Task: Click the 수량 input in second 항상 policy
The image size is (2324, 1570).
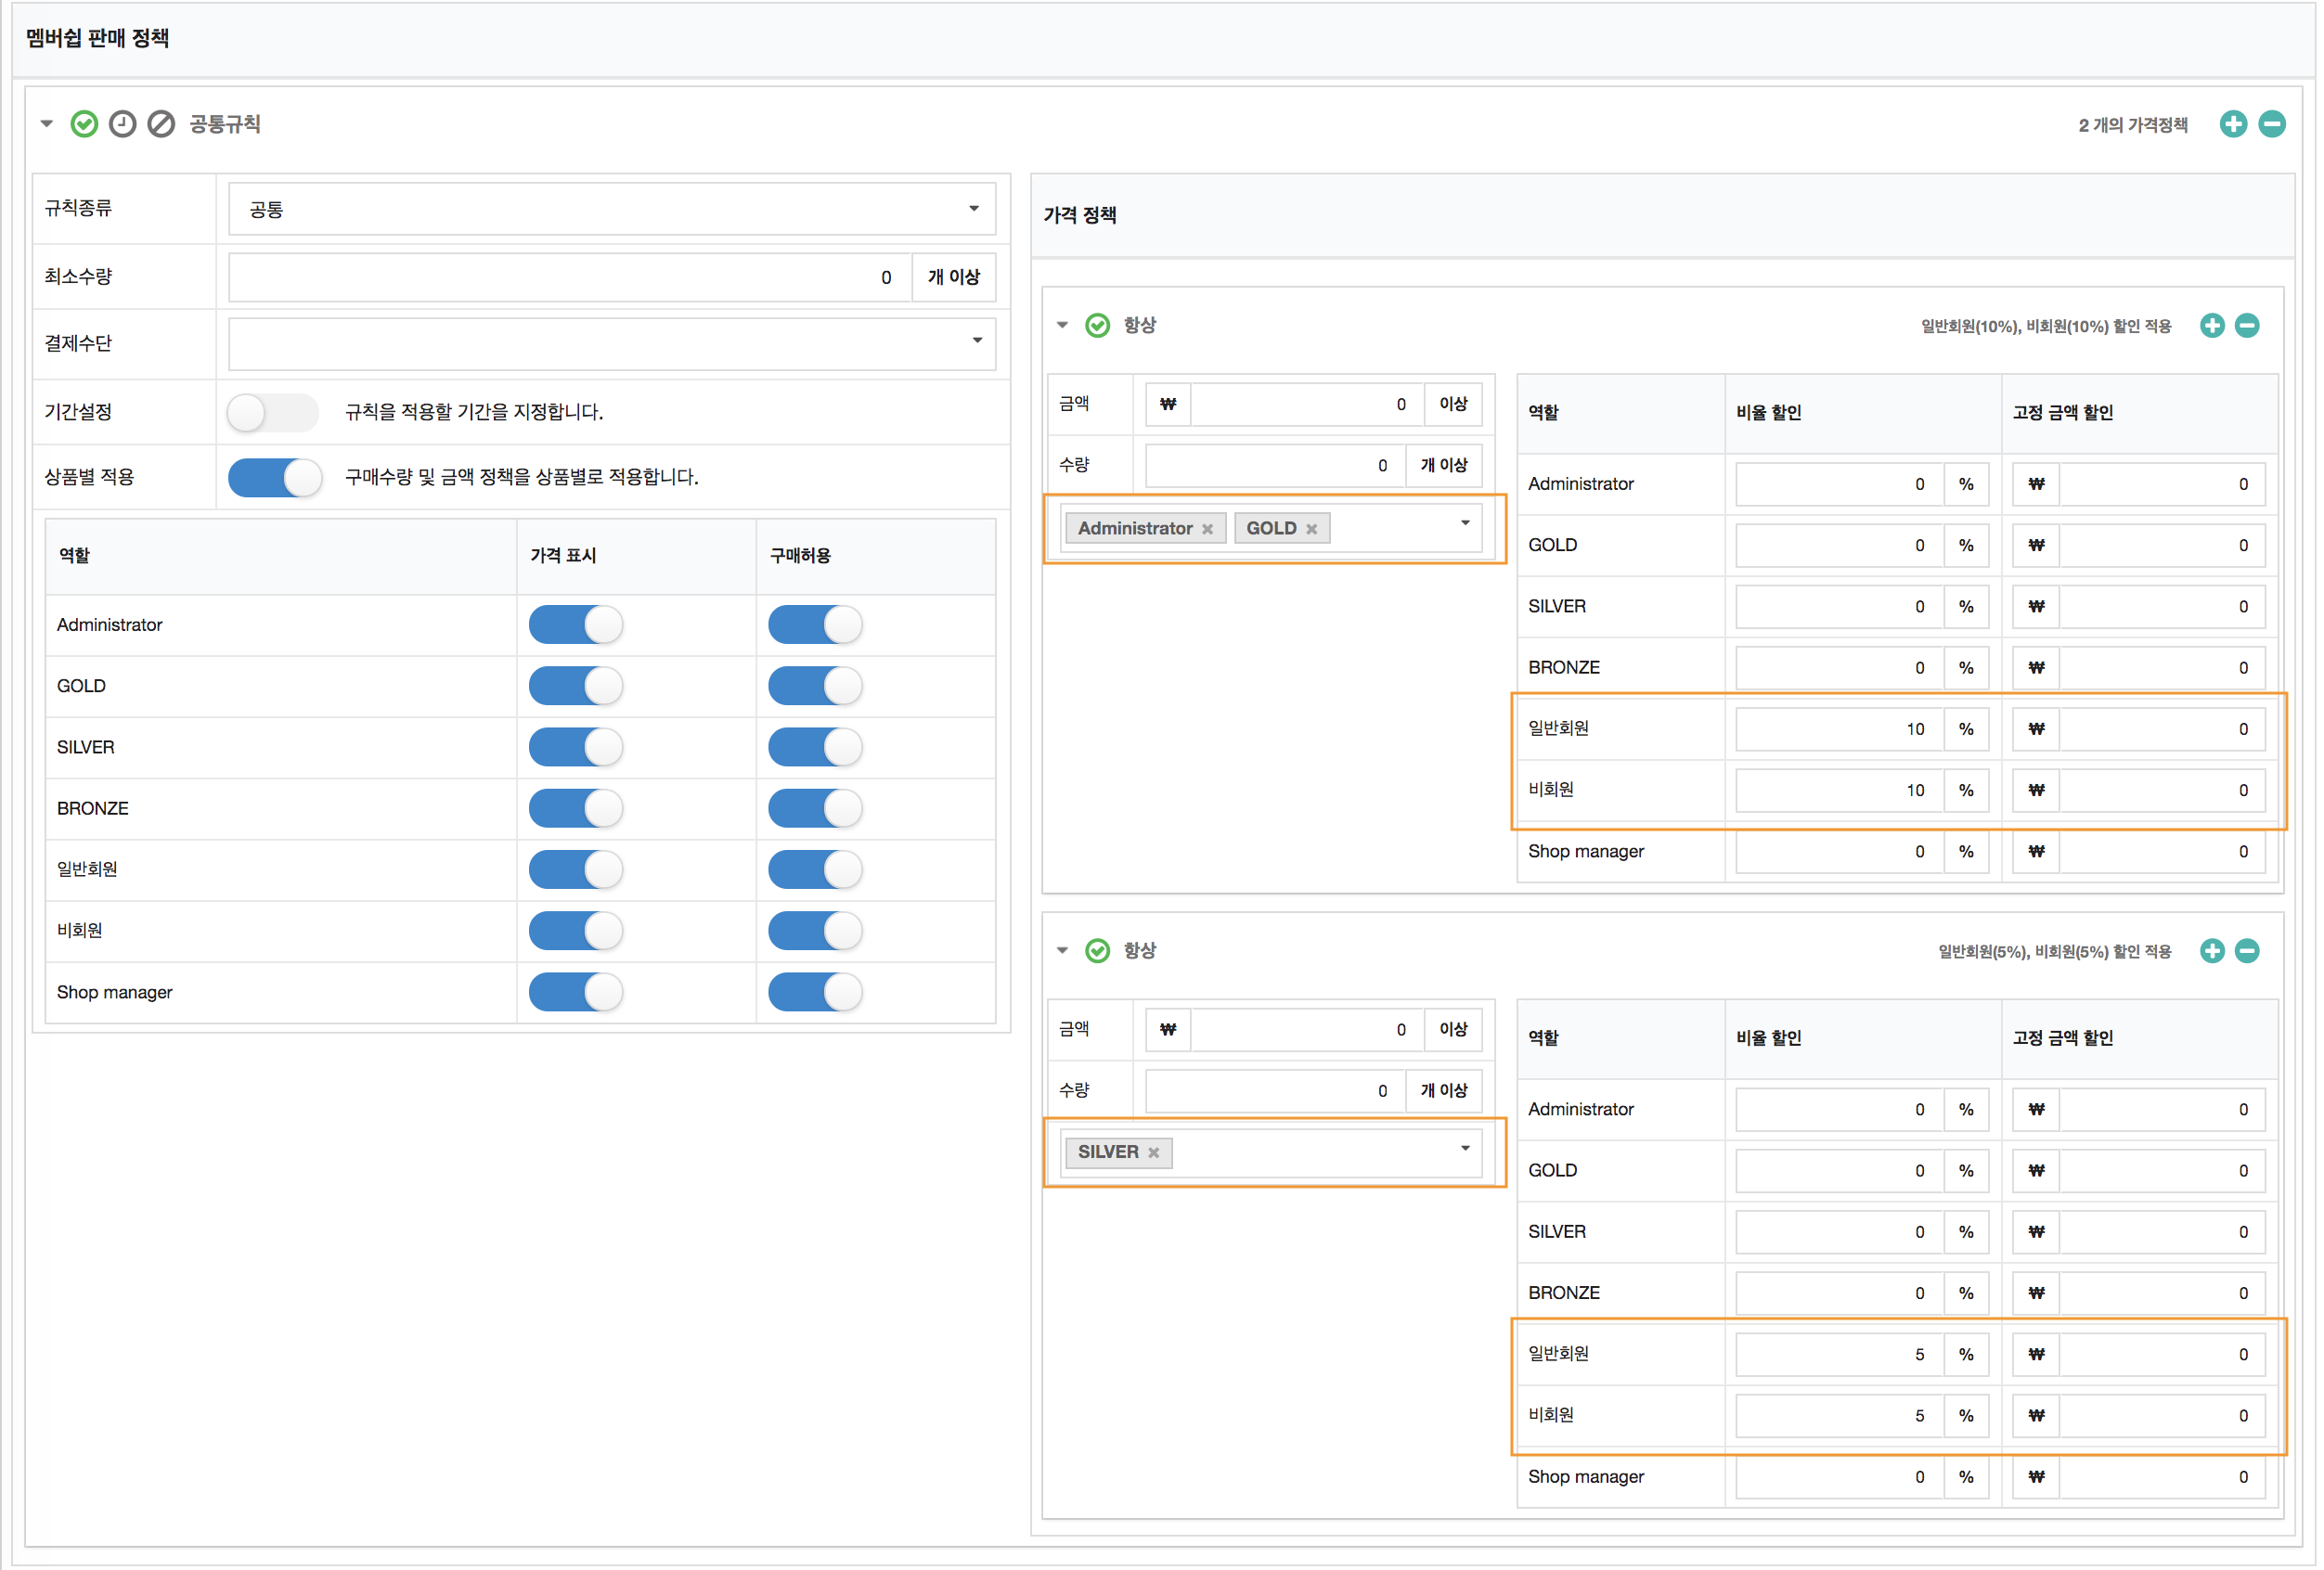Action: (x=1276, y=1090)
